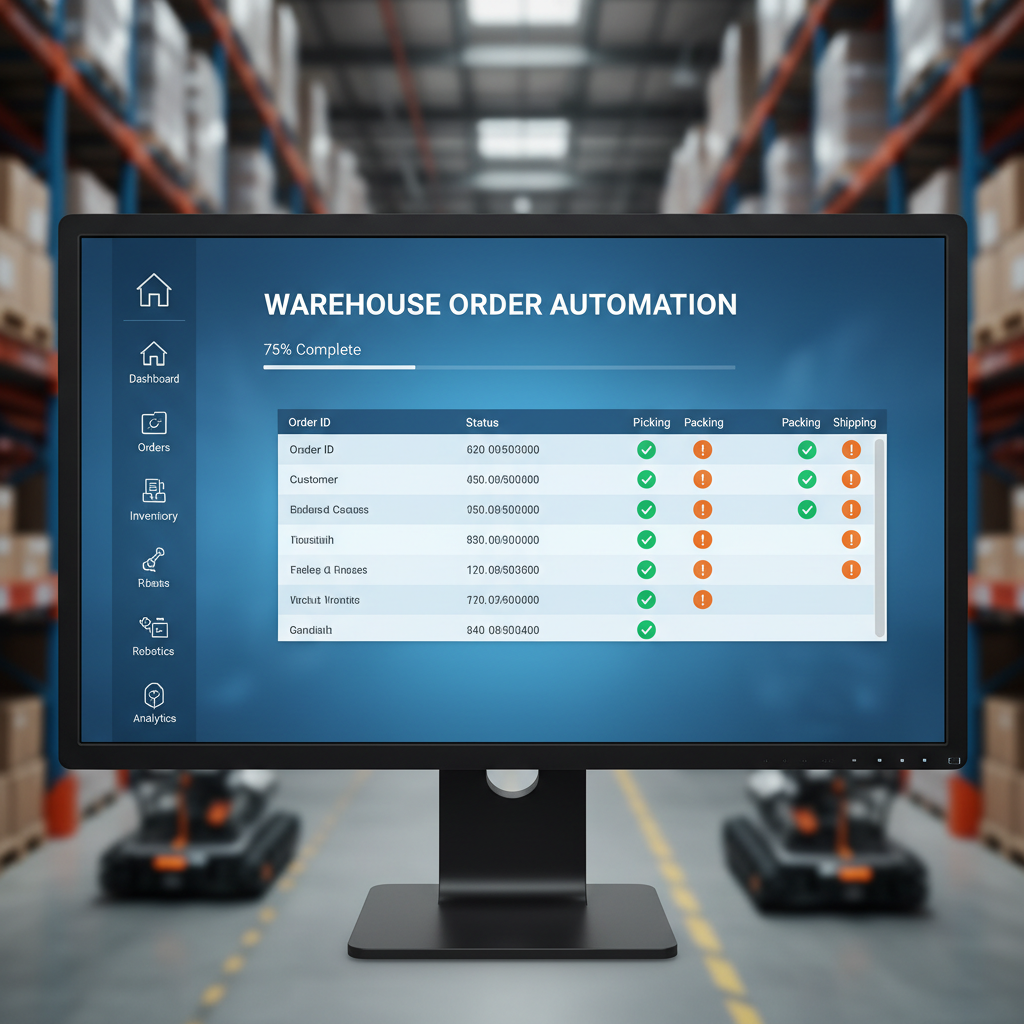
Task: Toggle green Picking check in Gandiaih row
Action: point(647,630)
